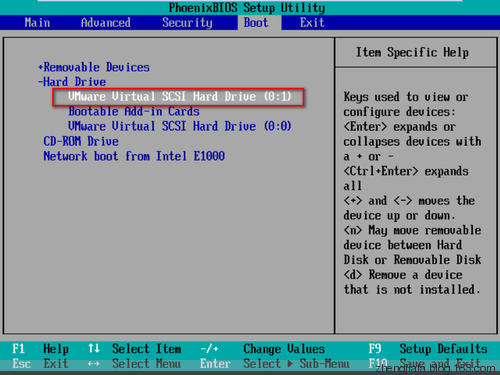Click the PhoenixBIOS Setup Utility title

click(247, 8)
